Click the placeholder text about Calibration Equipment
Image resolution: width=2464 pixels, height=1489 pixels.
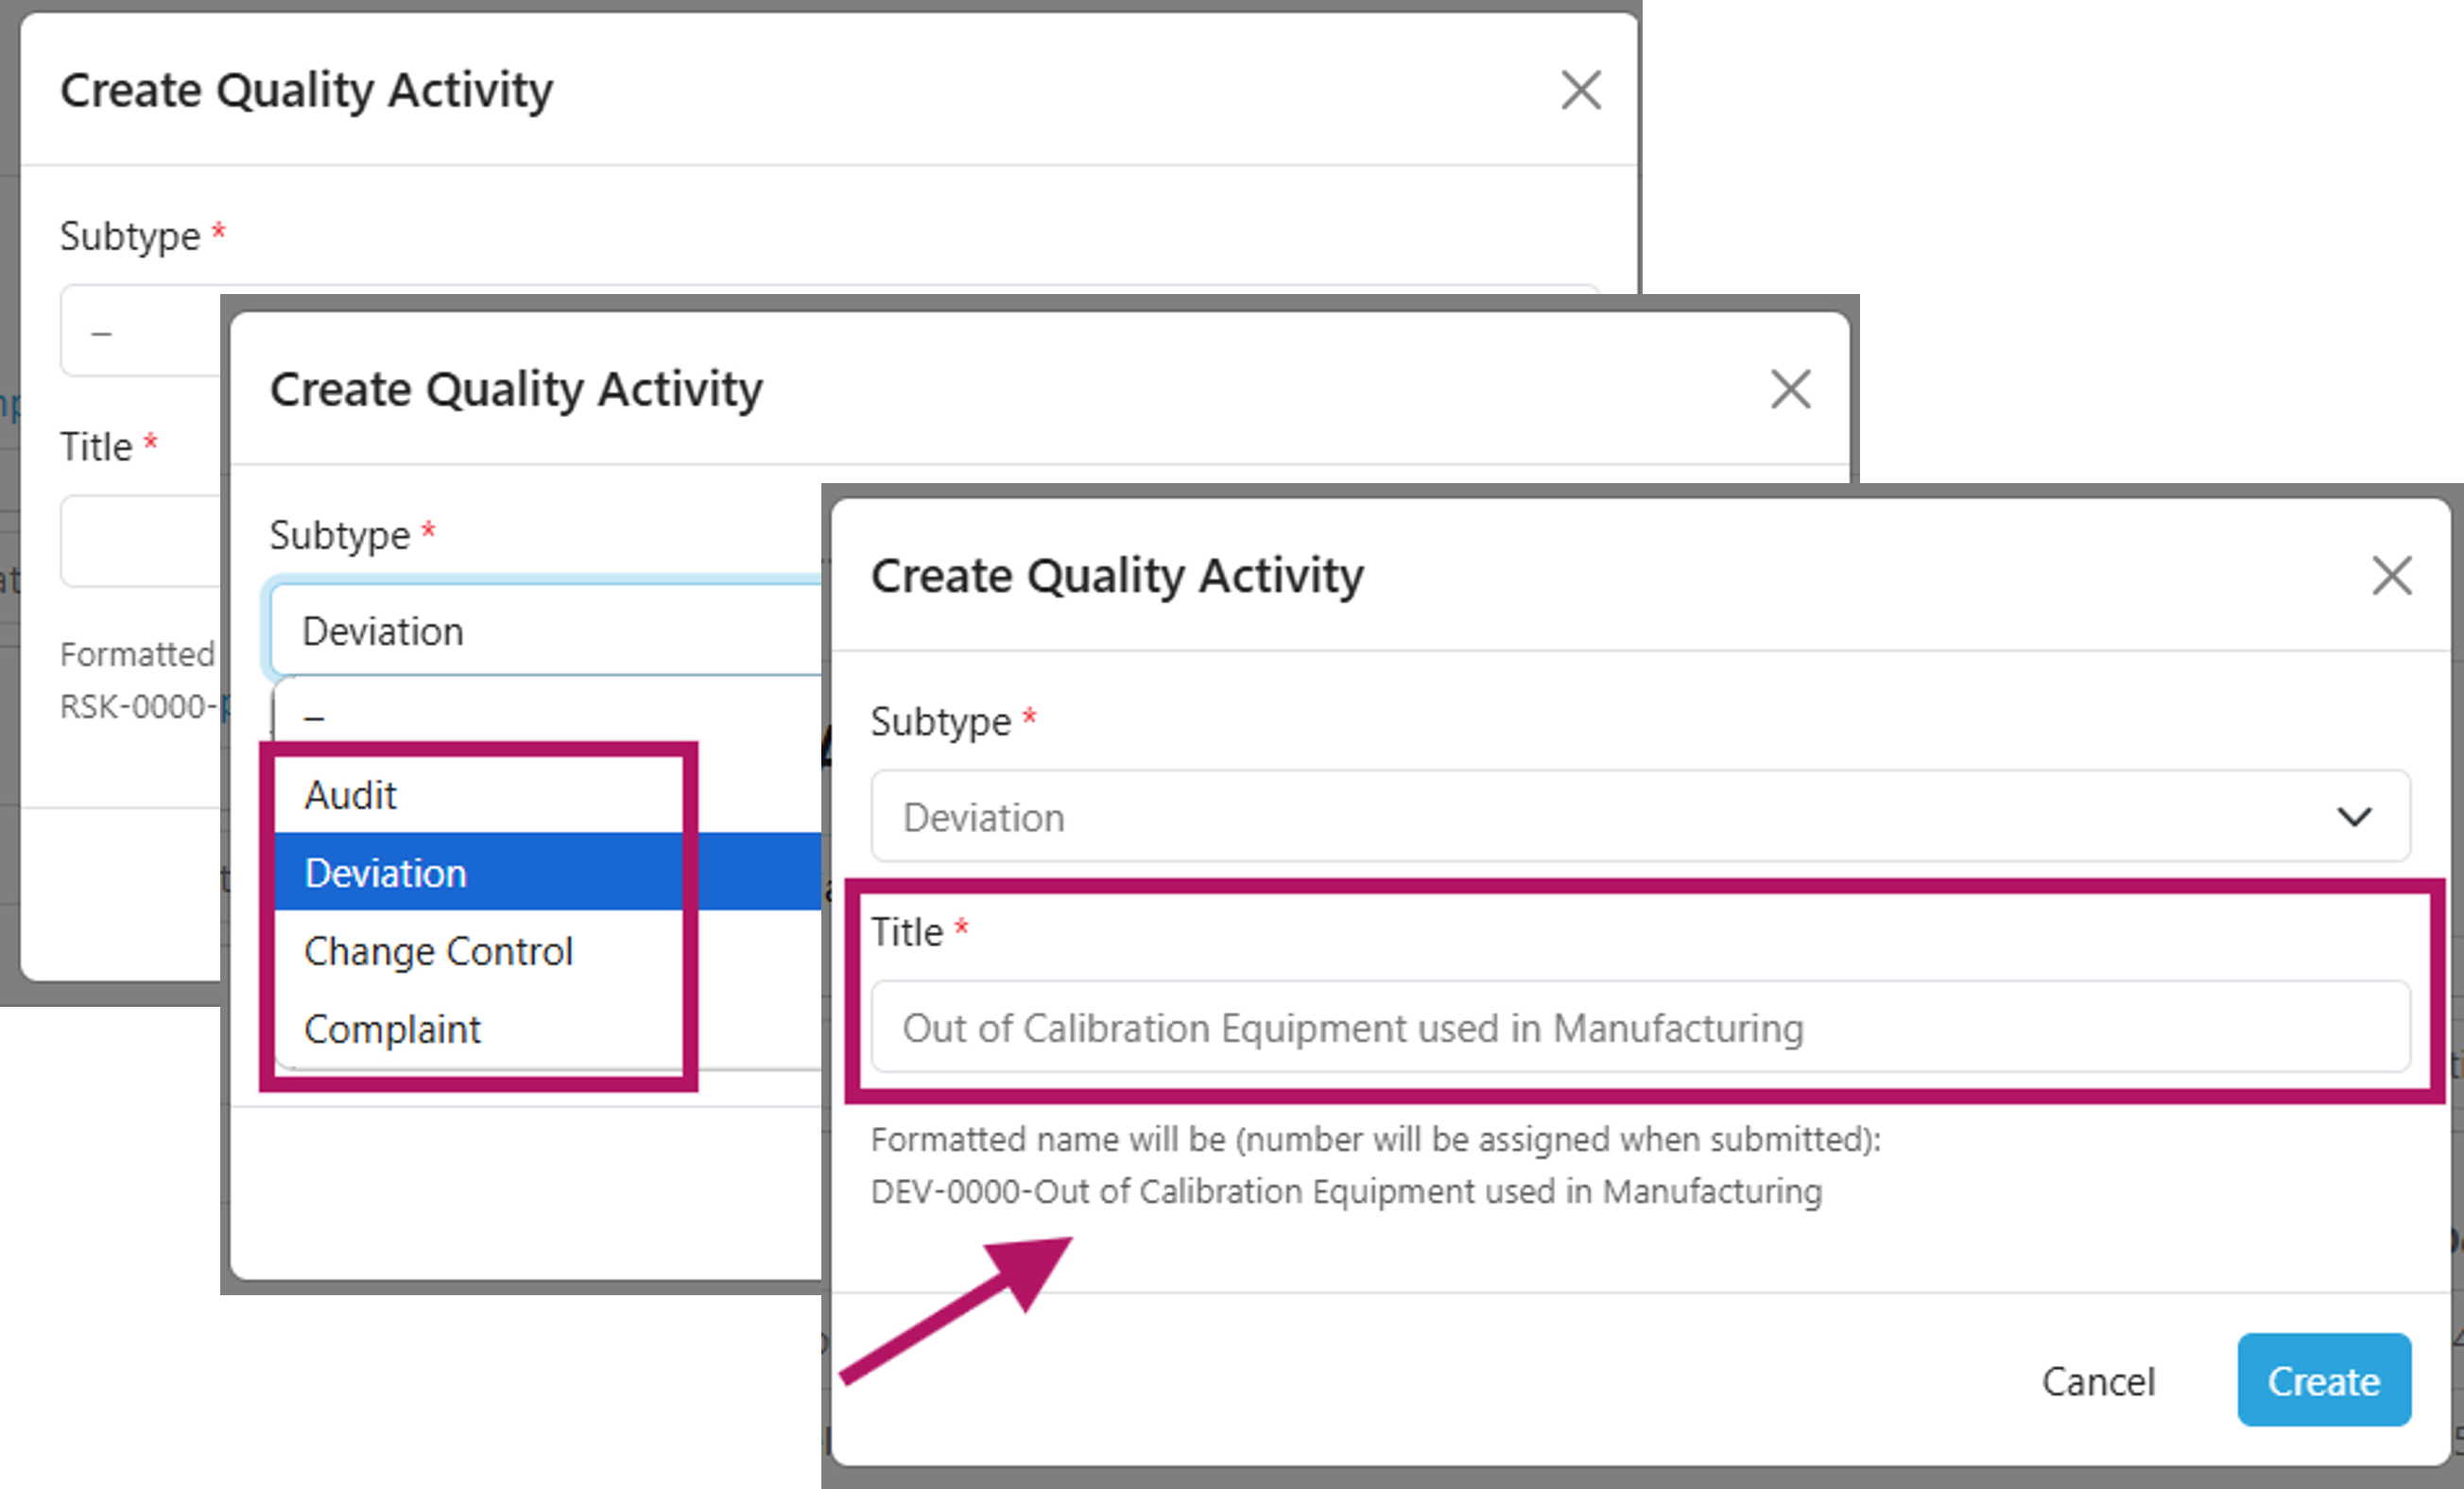1352,1027
